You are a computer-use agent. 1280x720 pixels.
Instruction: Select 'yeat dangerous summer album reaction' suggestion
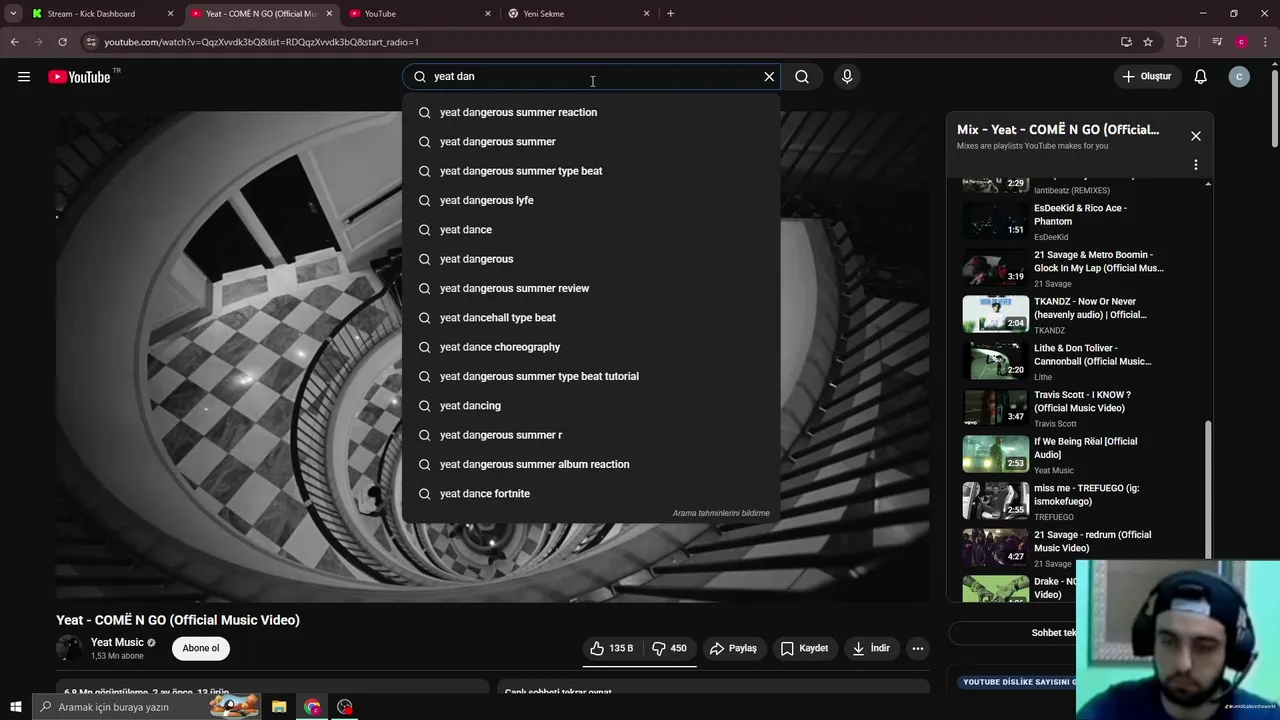tap(591, 464)
